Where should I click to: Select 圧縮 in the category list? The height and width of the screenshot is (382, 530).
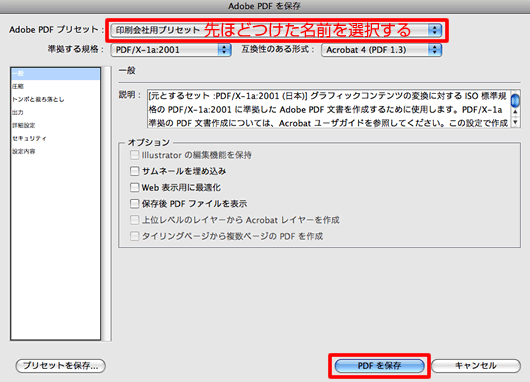(55, 87)
